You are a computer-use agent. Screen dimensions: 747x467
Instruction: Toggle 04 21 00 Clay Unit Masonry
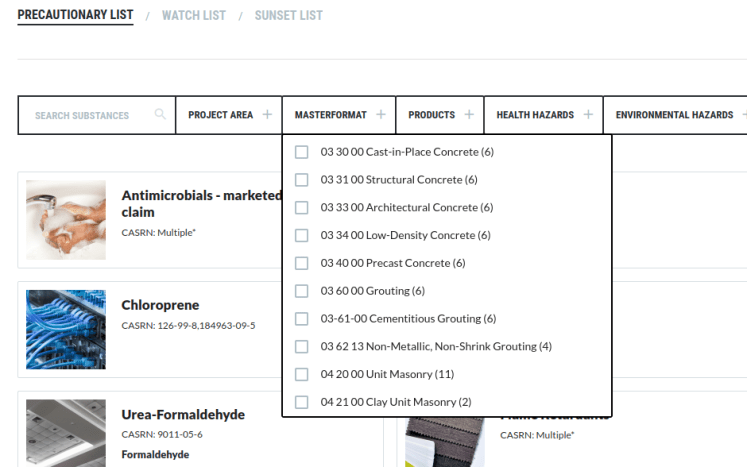pos(302,402)
